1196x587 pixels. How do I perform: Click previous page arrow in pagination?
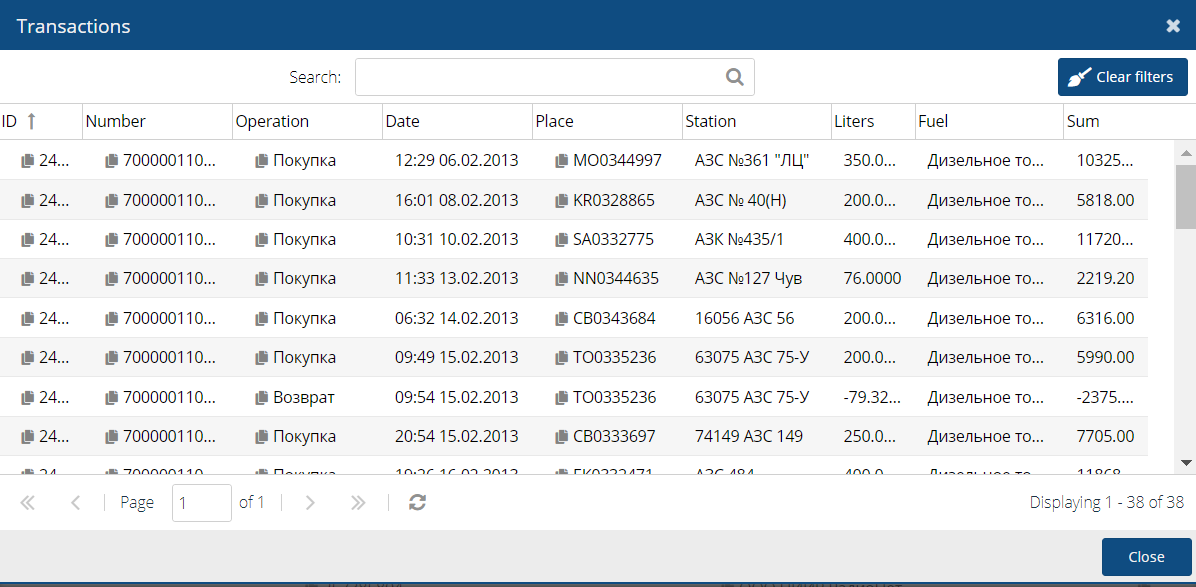(x=76, y=503)
